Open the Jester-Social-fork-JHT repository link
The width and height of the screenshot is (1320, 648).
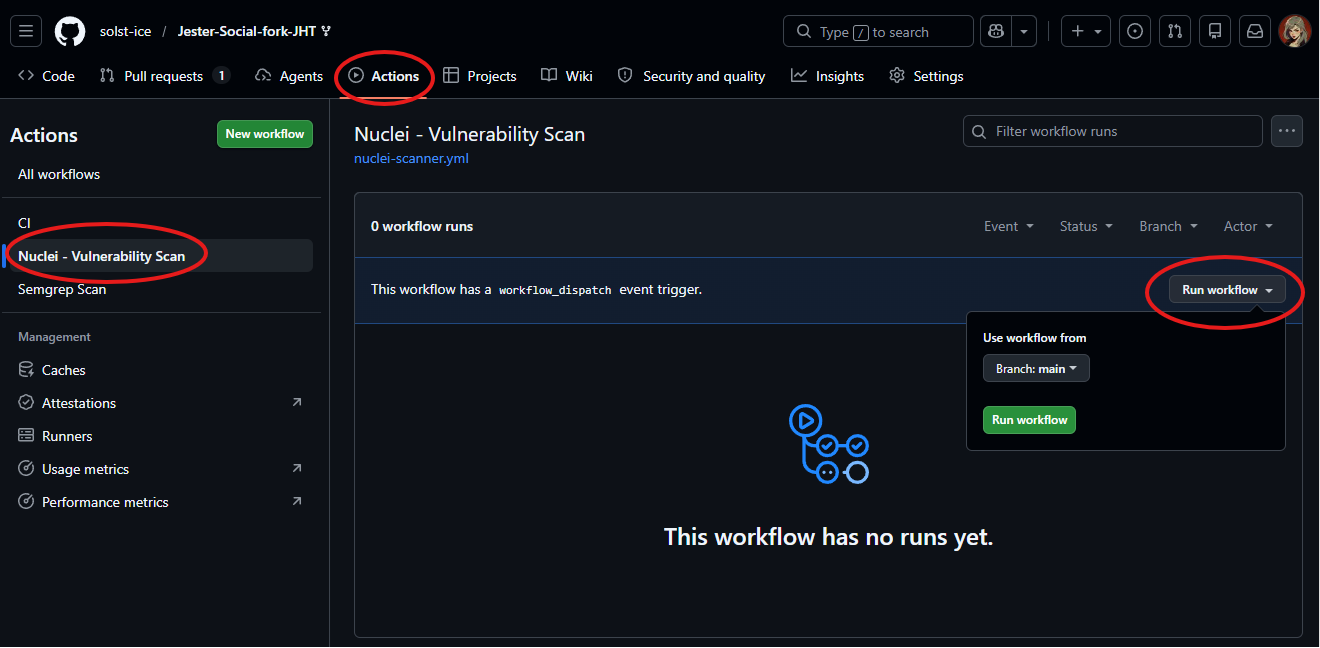(x=247, y=31)
